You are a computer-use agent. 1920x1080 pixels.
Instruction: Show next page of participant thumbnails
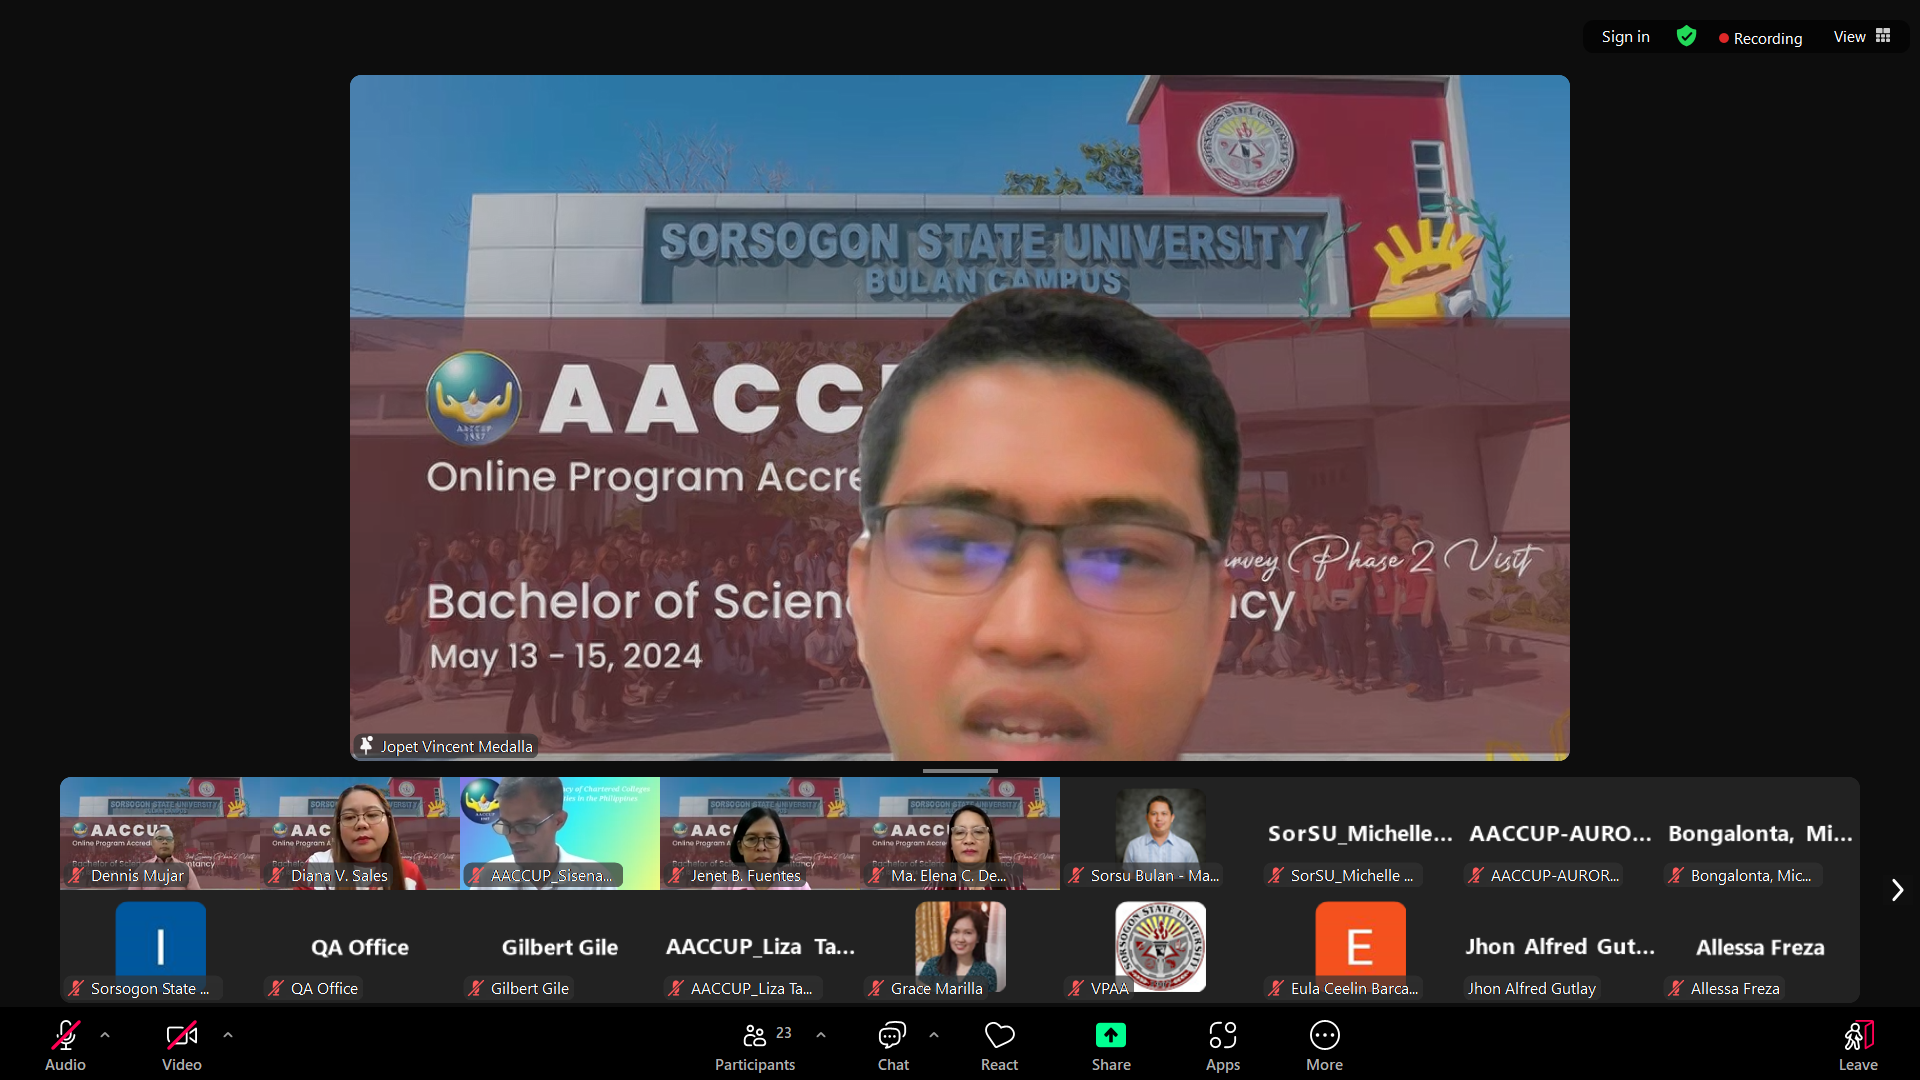pyautogui.click(x=1897, y=890)
